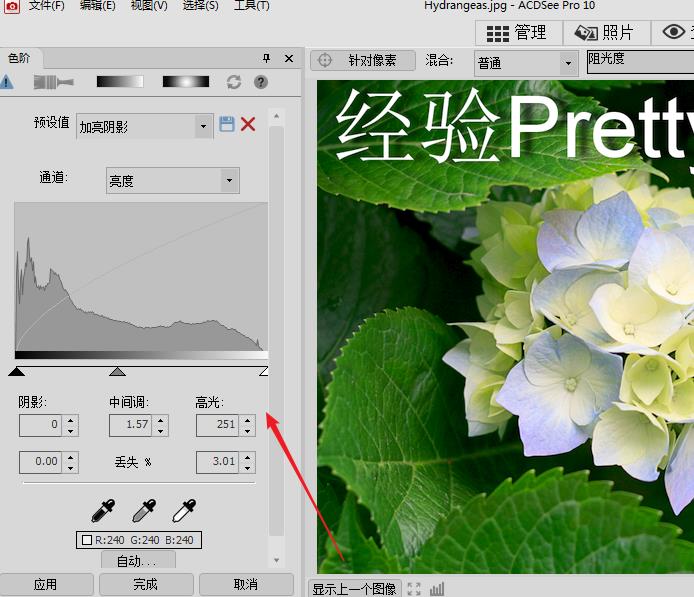694x597 pixels.
Task: Pick the white point eyedropper
Action: click(184, 510)
